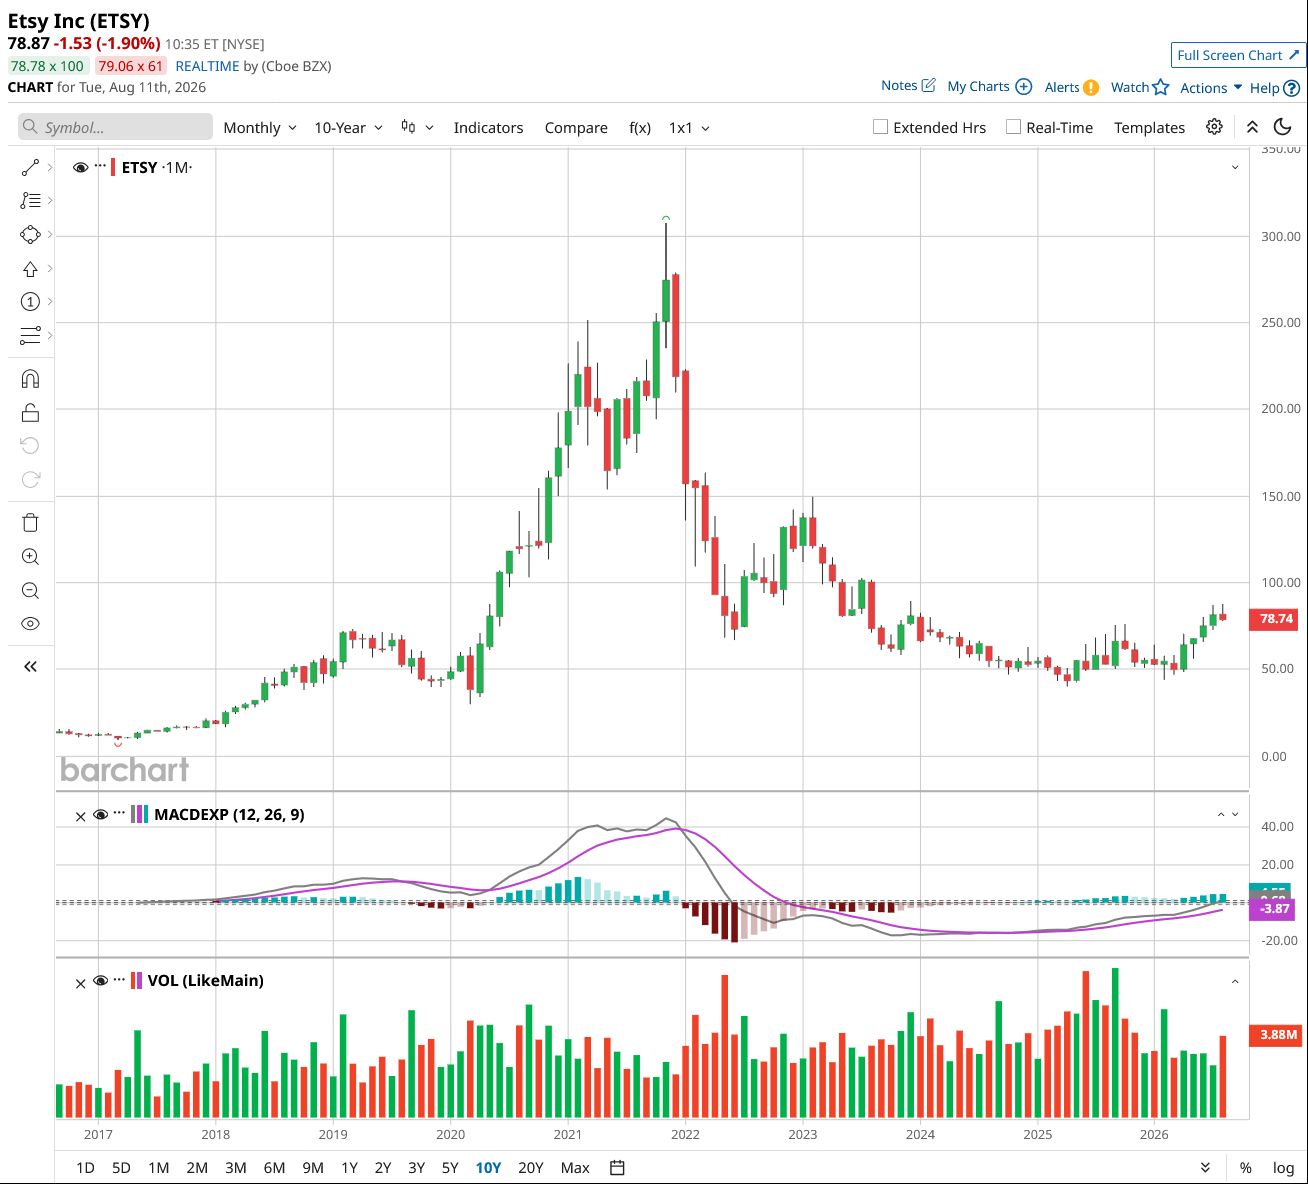This screenshot has height=1184, width=1308.
Task: Enable the Real-Time checkbox
Action: point(1013,127)
